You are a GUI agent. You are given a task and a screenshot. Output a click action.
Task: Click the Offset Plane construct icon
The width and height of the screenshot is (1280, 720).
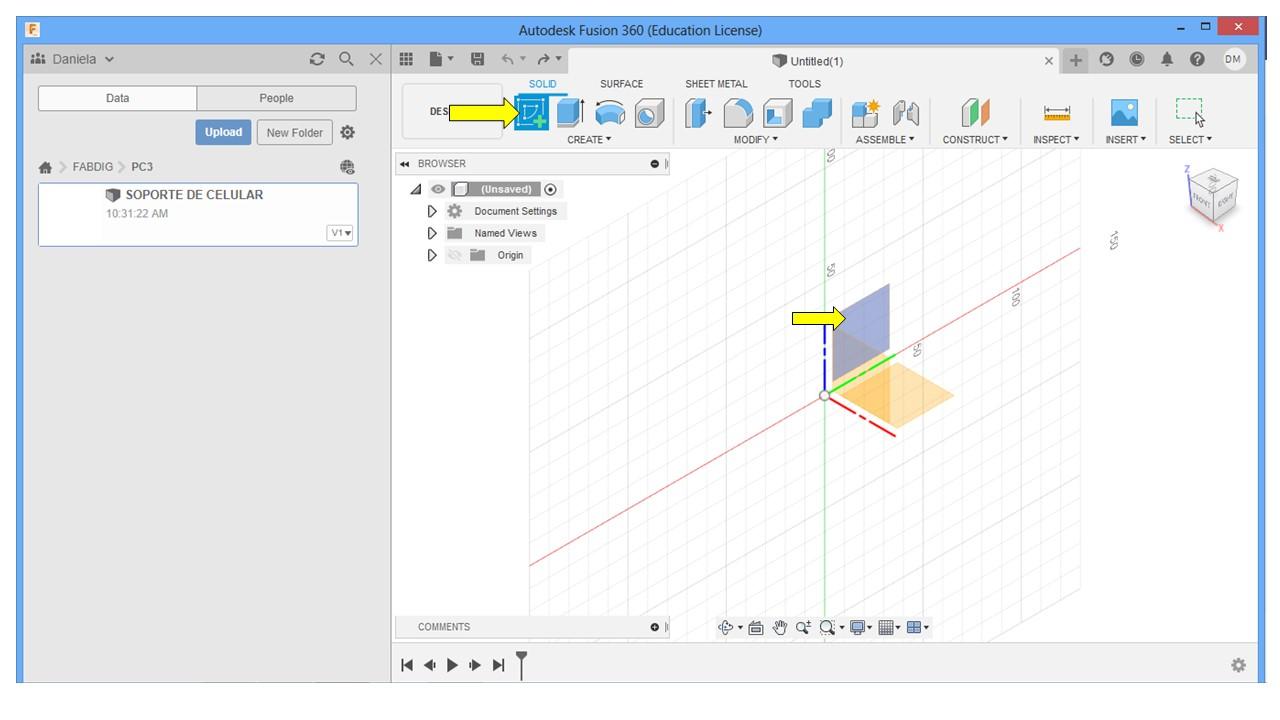tap(975, 113)
